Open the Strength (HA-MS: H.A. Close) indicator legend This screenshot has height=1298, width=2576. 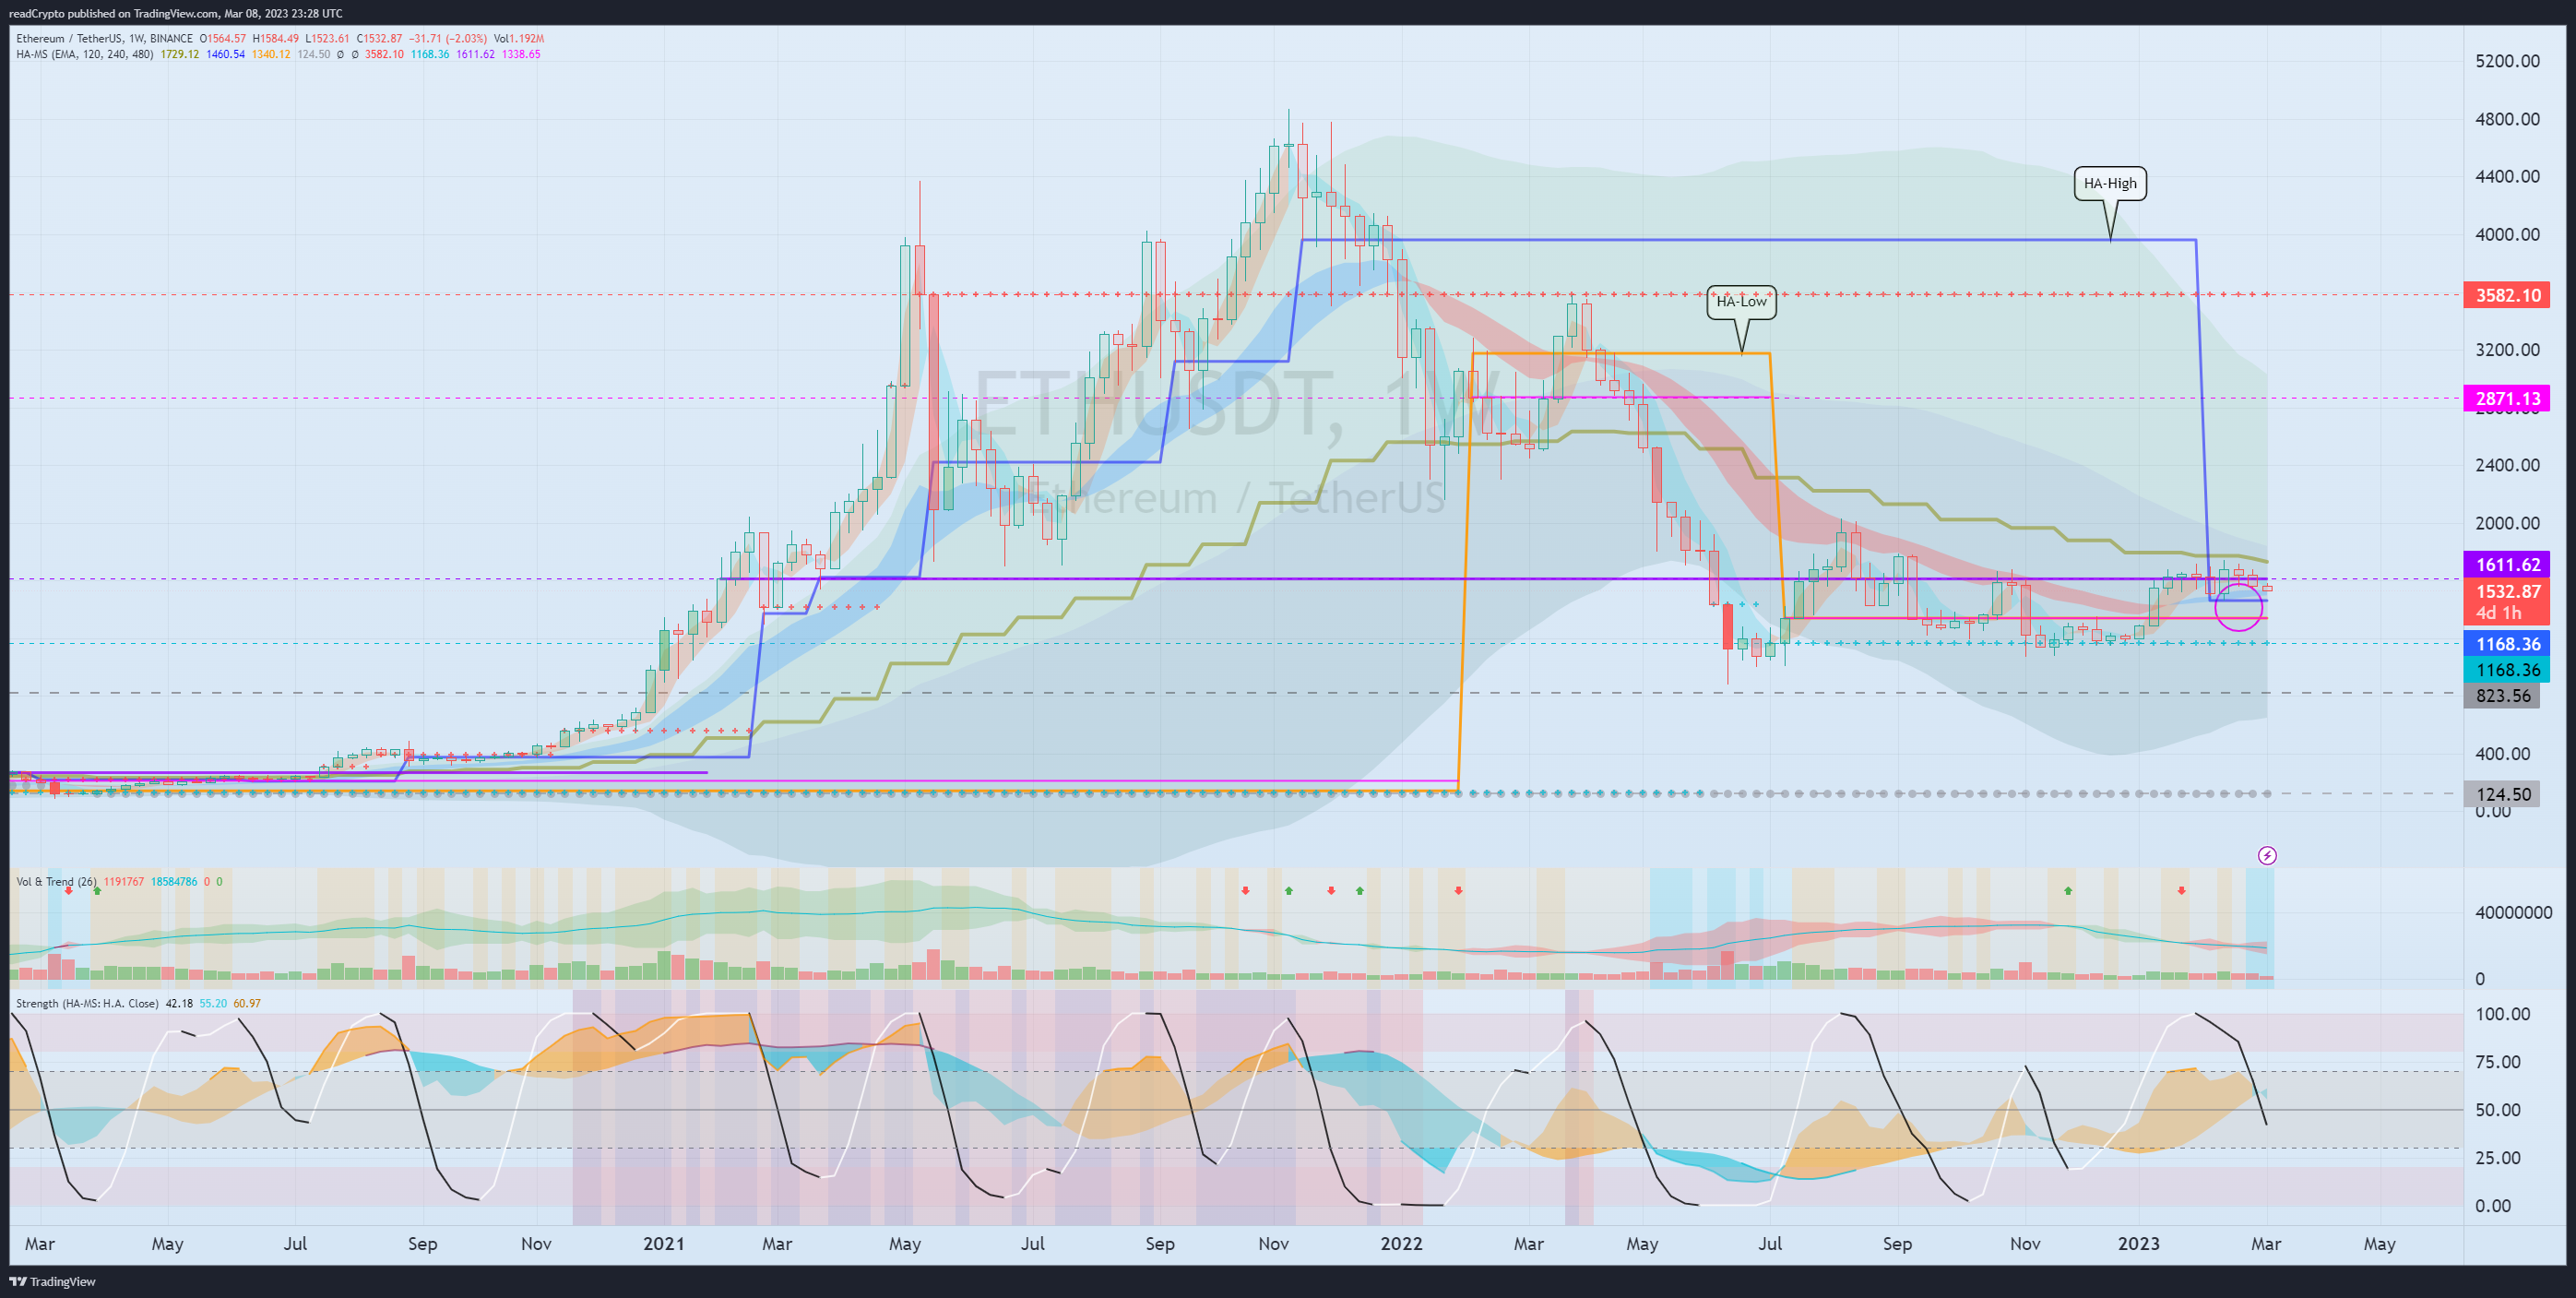click(x=87, y=1003)
